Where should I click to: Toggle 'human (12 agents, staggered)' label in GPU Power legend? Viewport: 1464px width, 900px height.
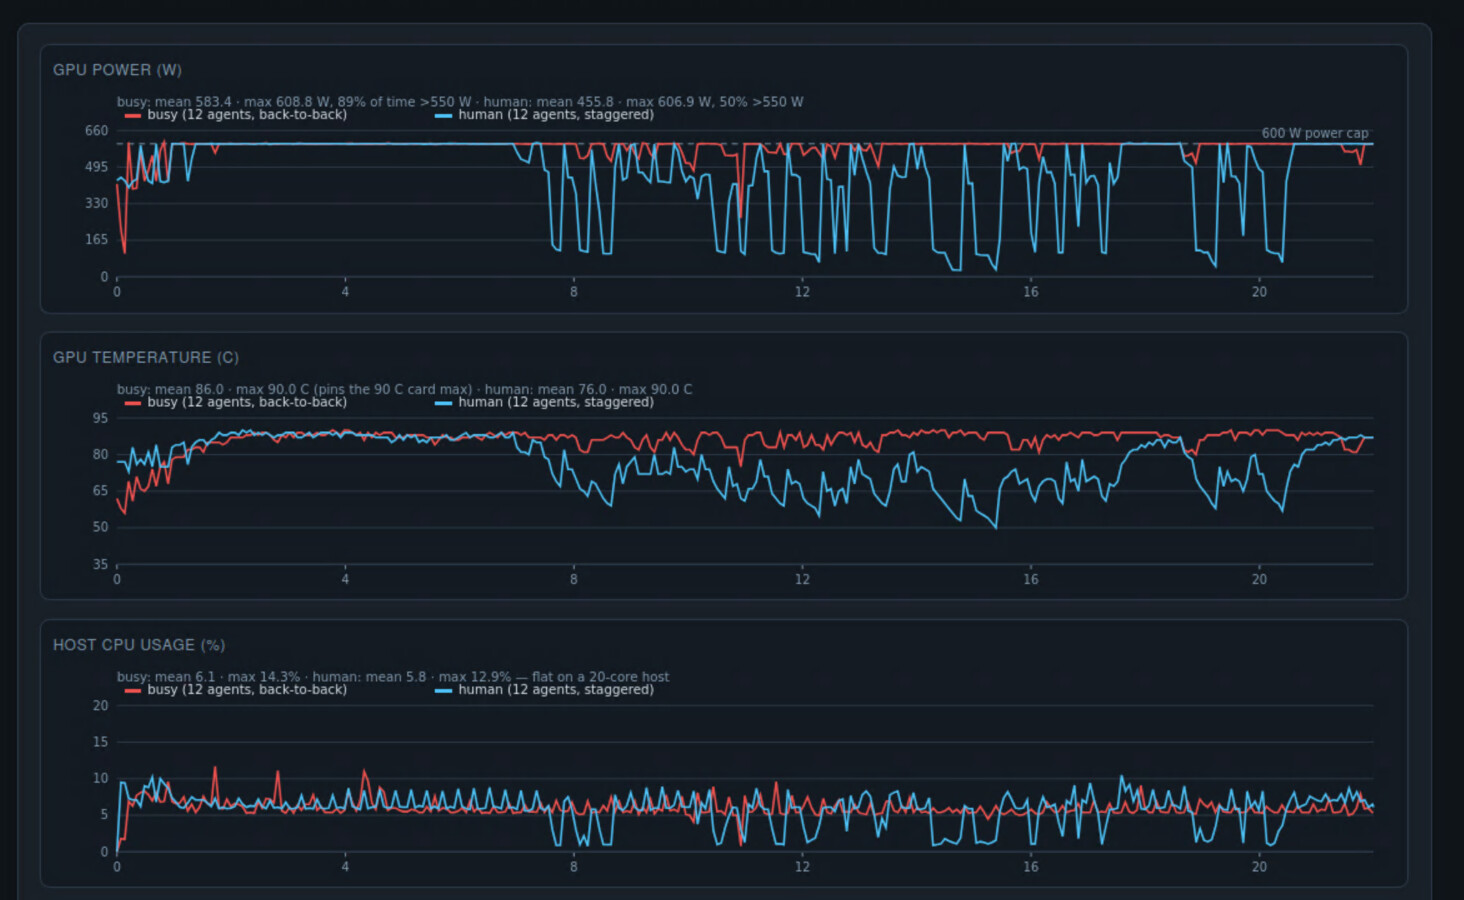click(556, 115)
